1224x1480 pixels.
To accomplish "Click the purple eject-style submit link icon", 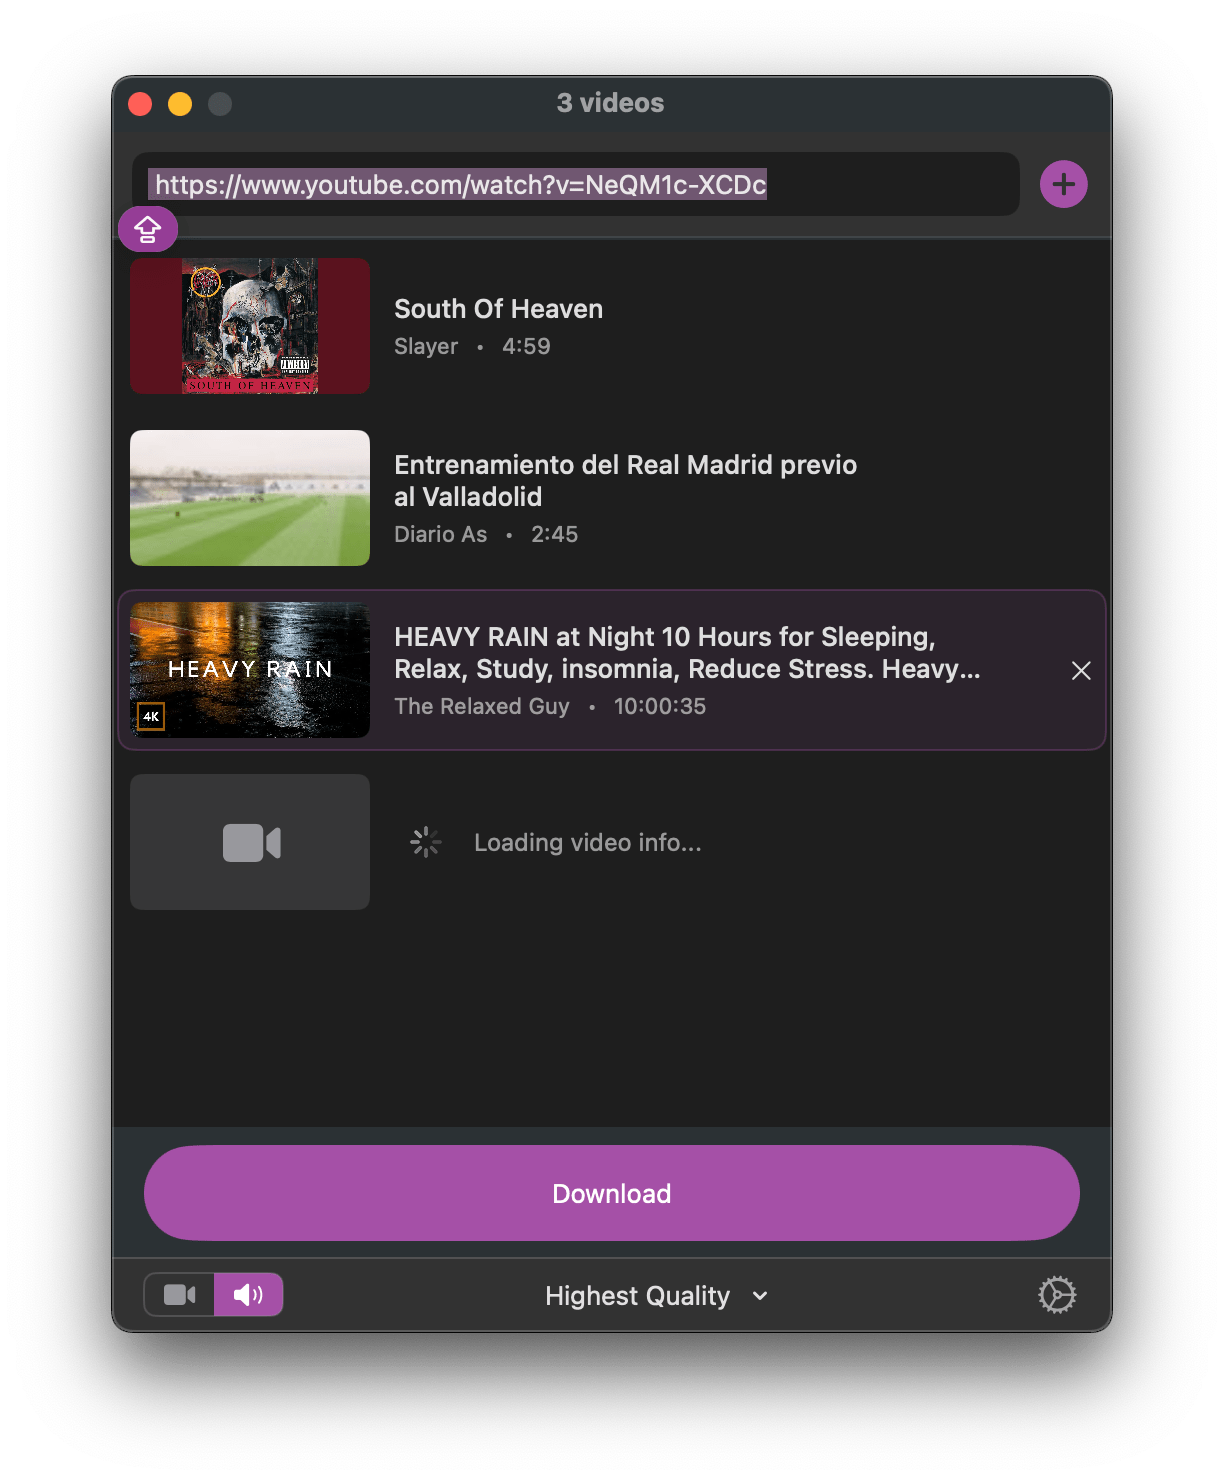I will [148, 228].
